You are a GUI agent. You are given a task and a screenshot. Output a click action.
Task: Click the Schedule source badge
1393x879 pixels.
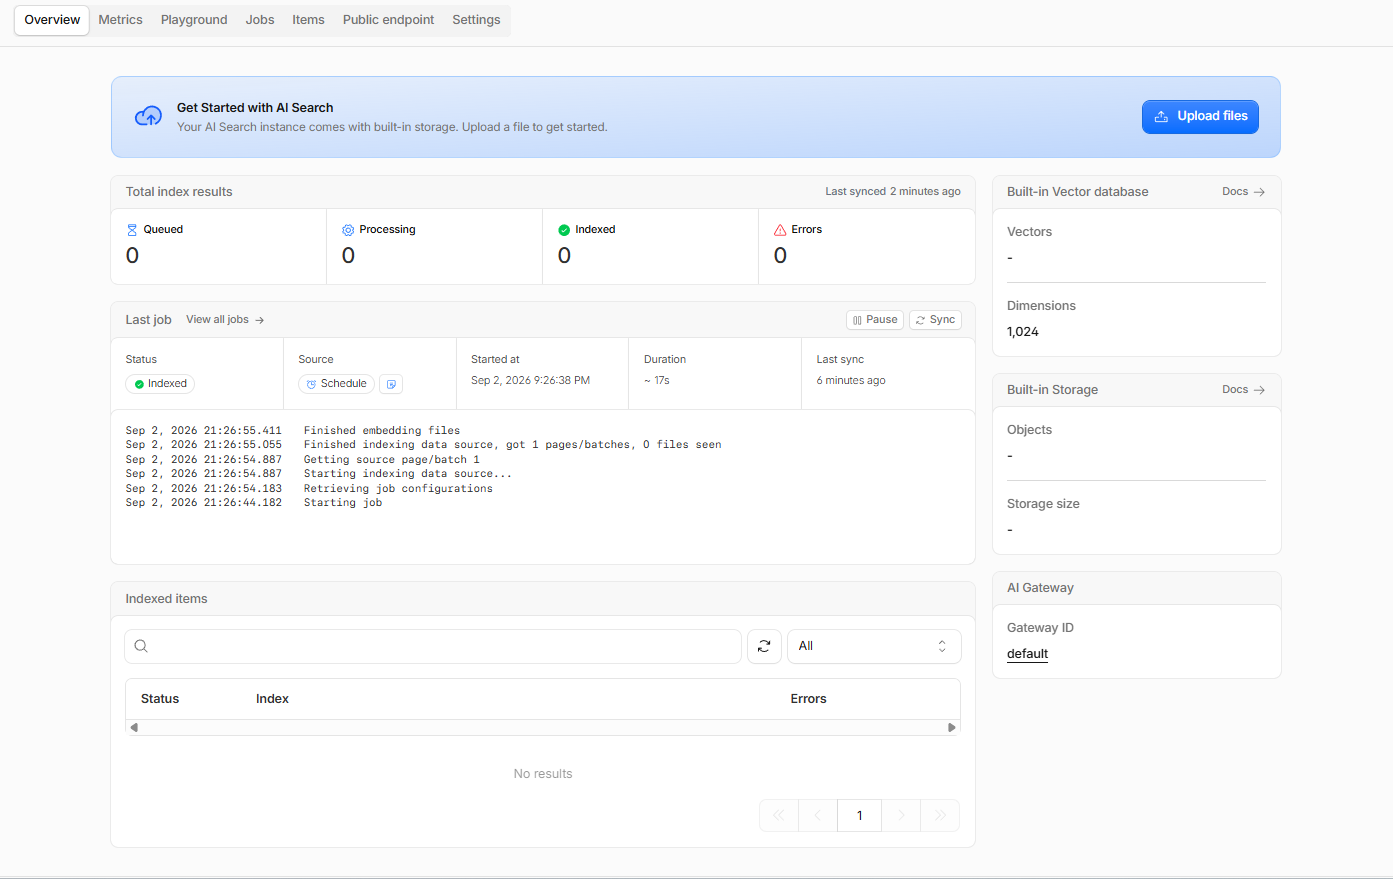click(x=336, y=384)
